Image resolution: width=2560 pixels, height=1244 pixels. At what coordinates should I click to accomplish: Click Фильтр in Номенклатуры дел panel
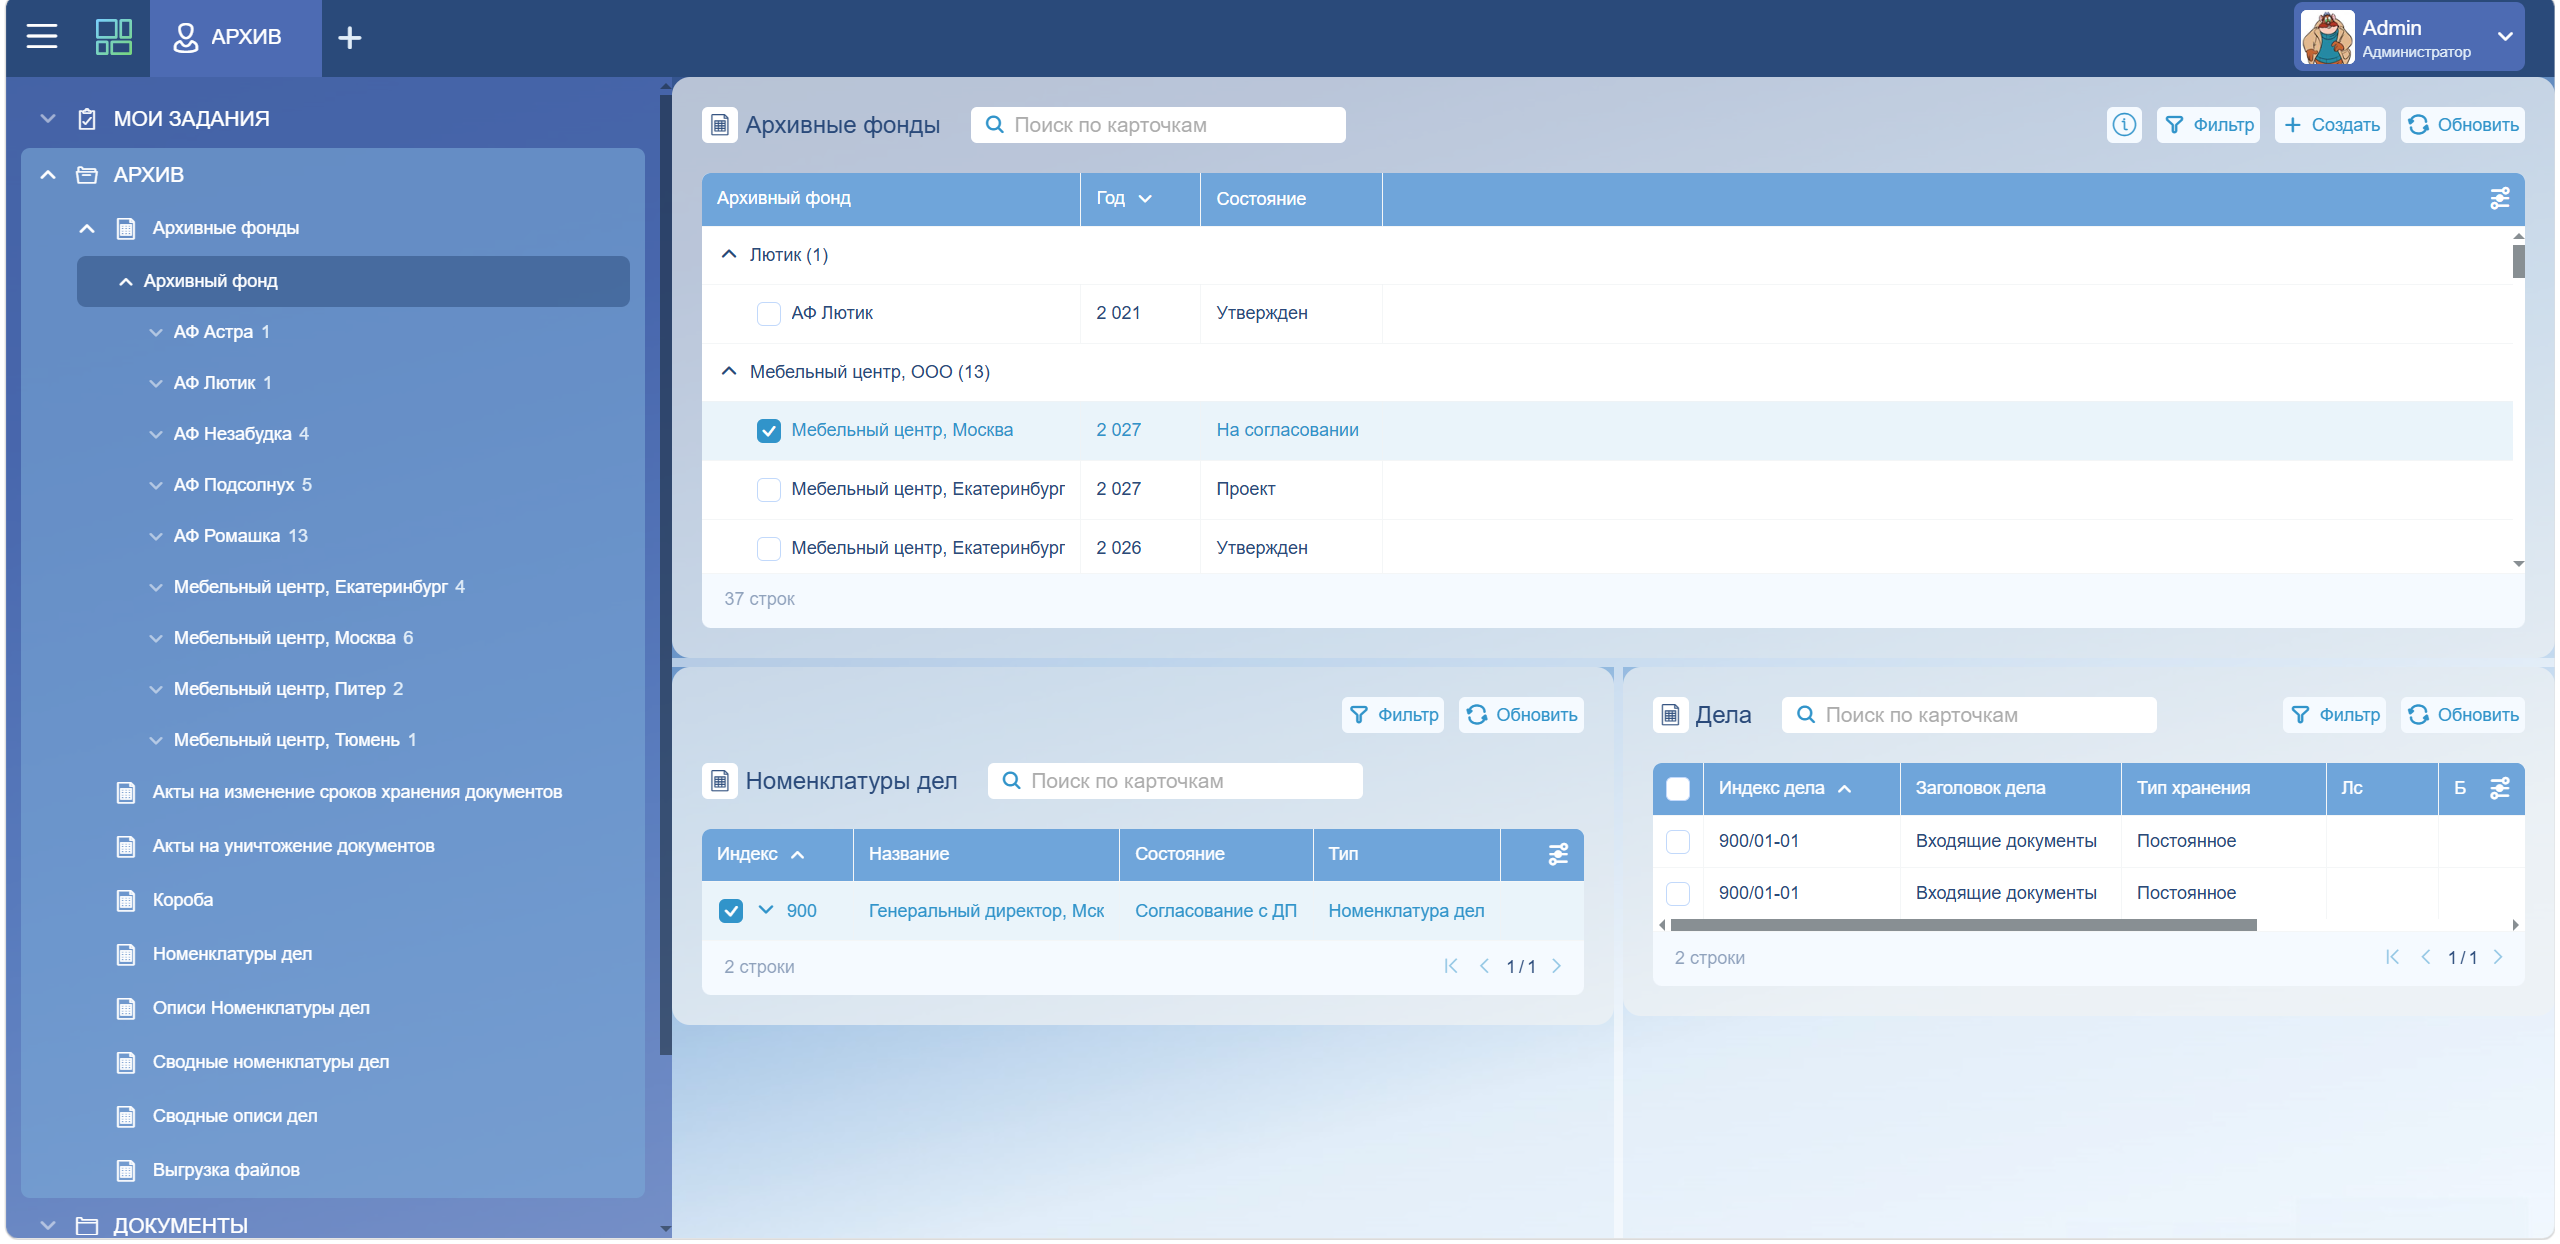1392,715
